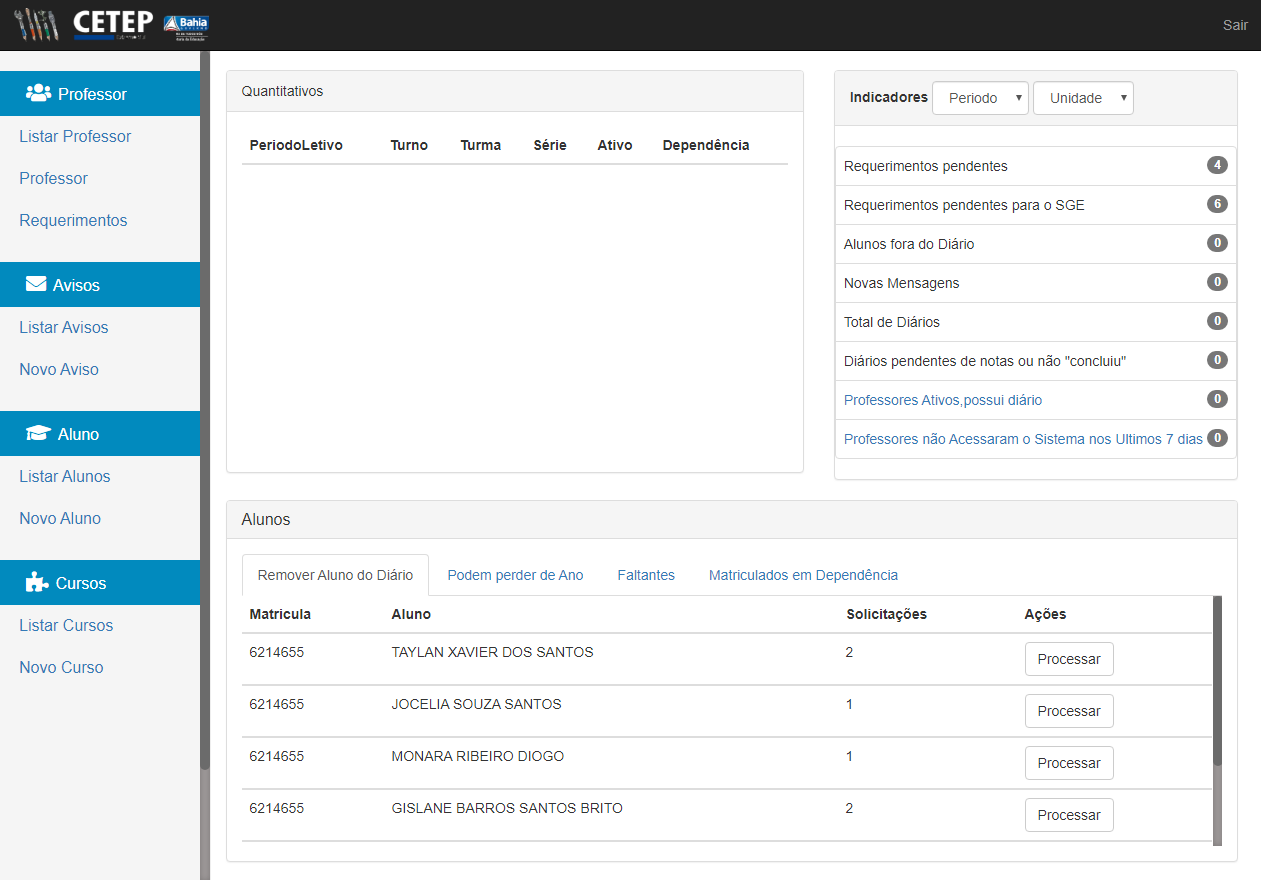The height and width of the screenshot is (880, 1261).
Task: Click Sair to log out
Action: [x=1235, y=25]
